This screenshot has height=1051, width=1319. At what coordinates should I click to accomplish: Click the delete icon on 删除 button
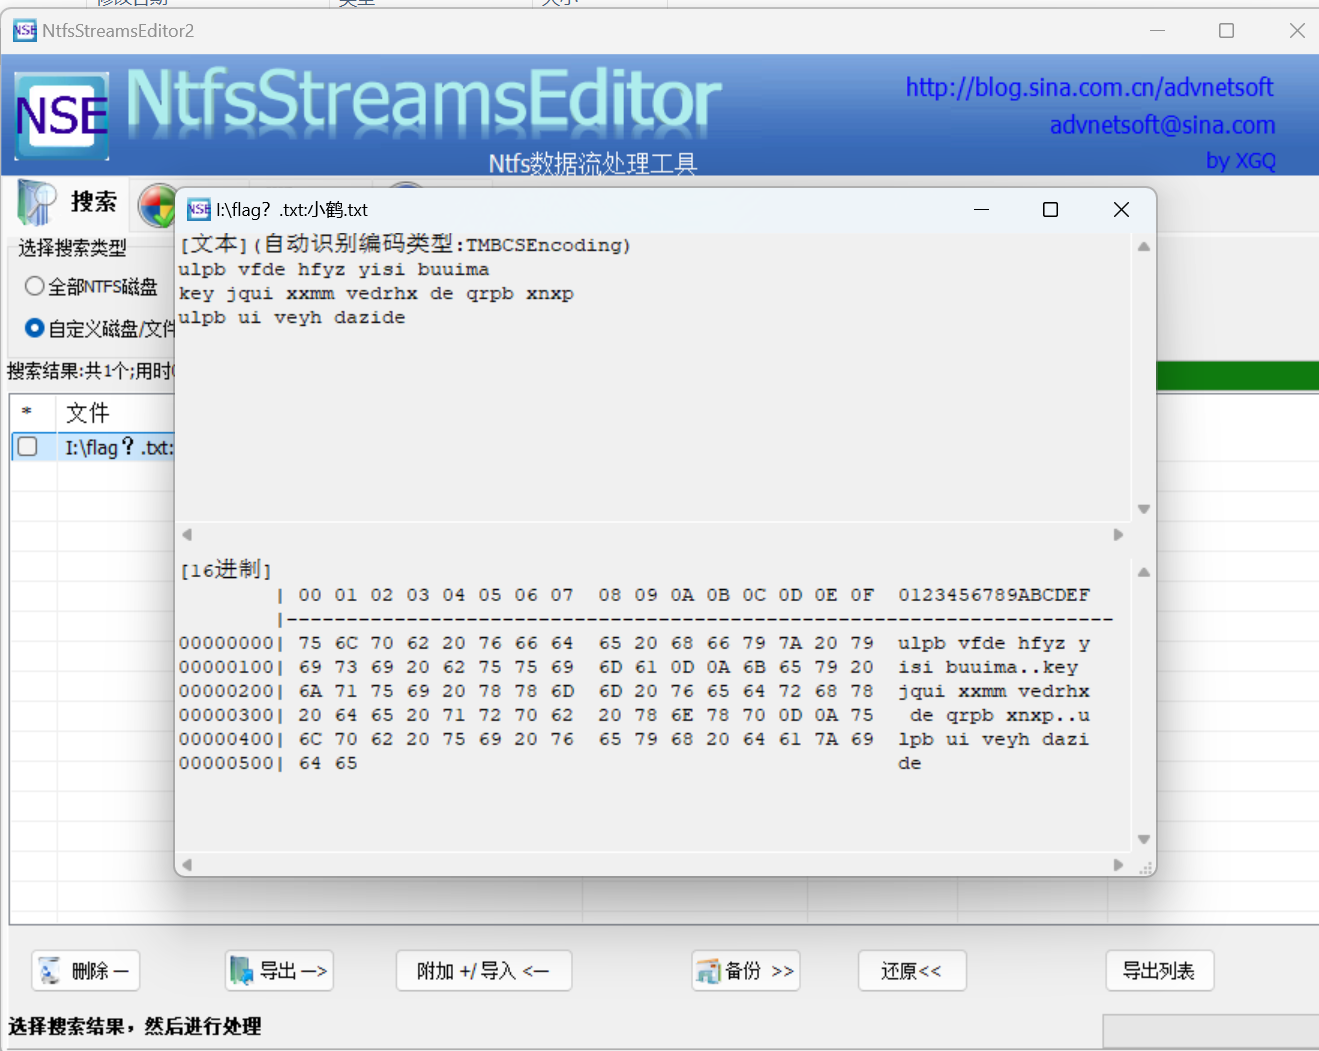tap(49, 970)
